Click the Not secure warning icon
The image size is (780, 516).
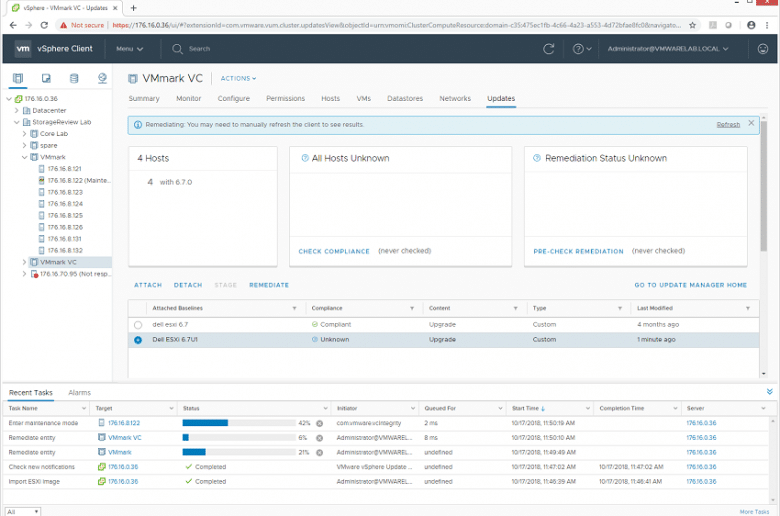[x=63, y=25]
